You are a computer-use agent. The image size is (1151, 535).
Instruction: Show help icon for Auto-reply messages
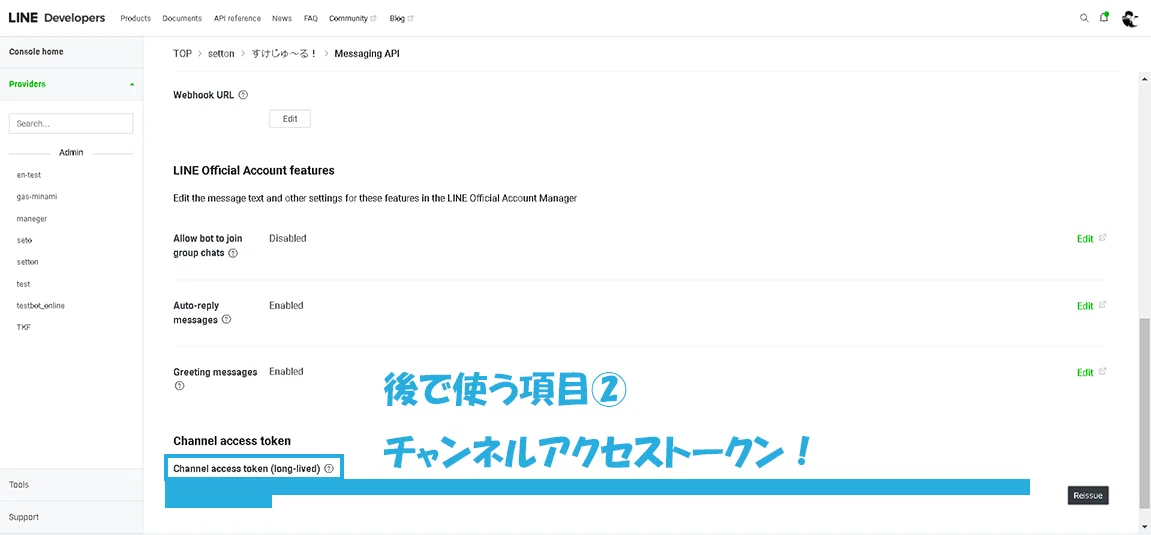(226, 320)
